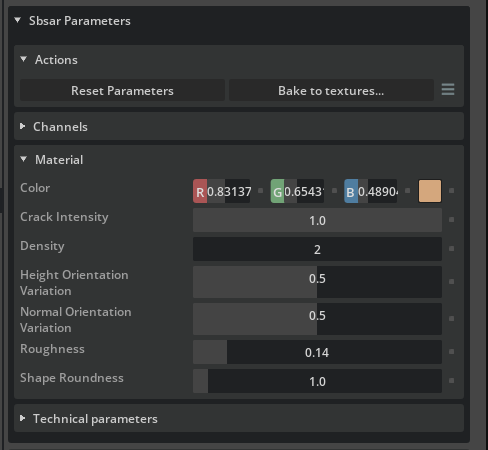Collapse the Material section
Screen dimensions: 488x450
[x=24, y=159]
